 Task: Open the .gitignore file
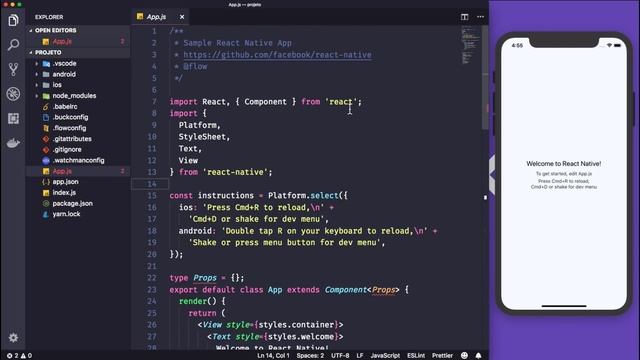click(67, 149)
